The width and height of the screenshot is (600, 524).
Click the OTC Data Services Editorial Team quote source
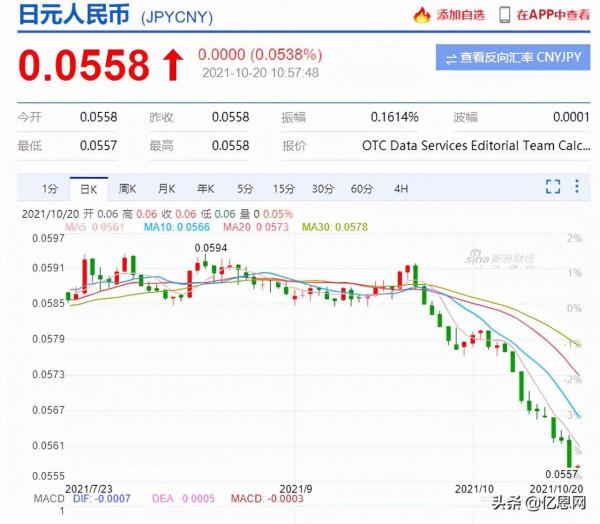click(476, 145)
